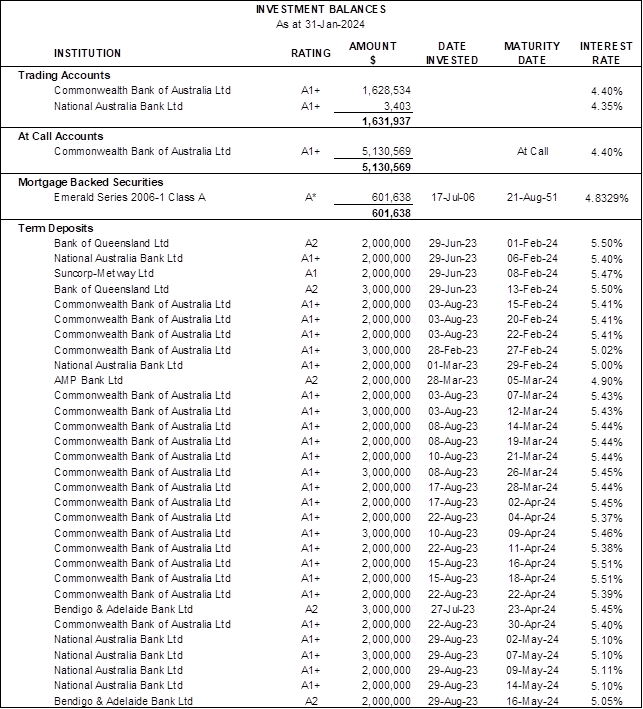Select the 5.46% interest rate
This screenshot has height=709, width=643.
click(606, 533)
